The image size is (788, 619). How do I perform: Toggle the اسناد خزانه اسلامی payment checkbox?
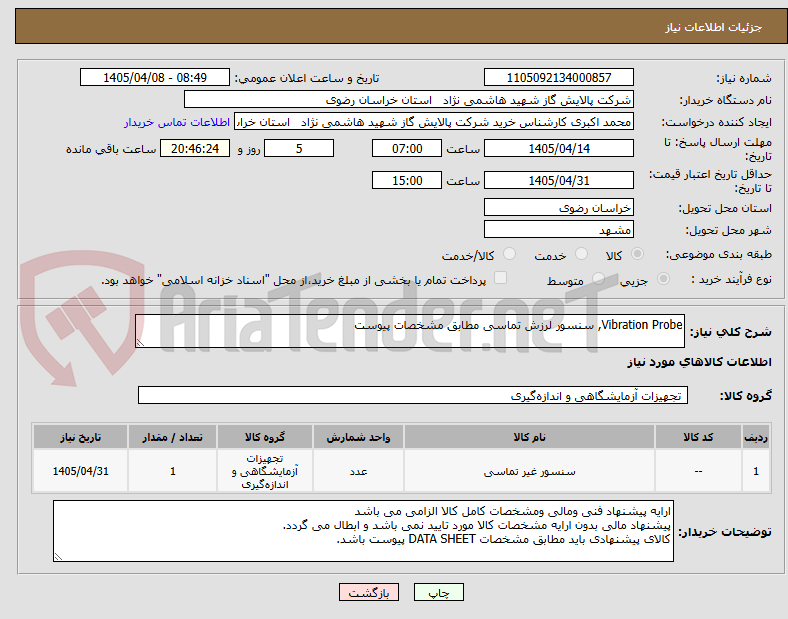point(501,278)
